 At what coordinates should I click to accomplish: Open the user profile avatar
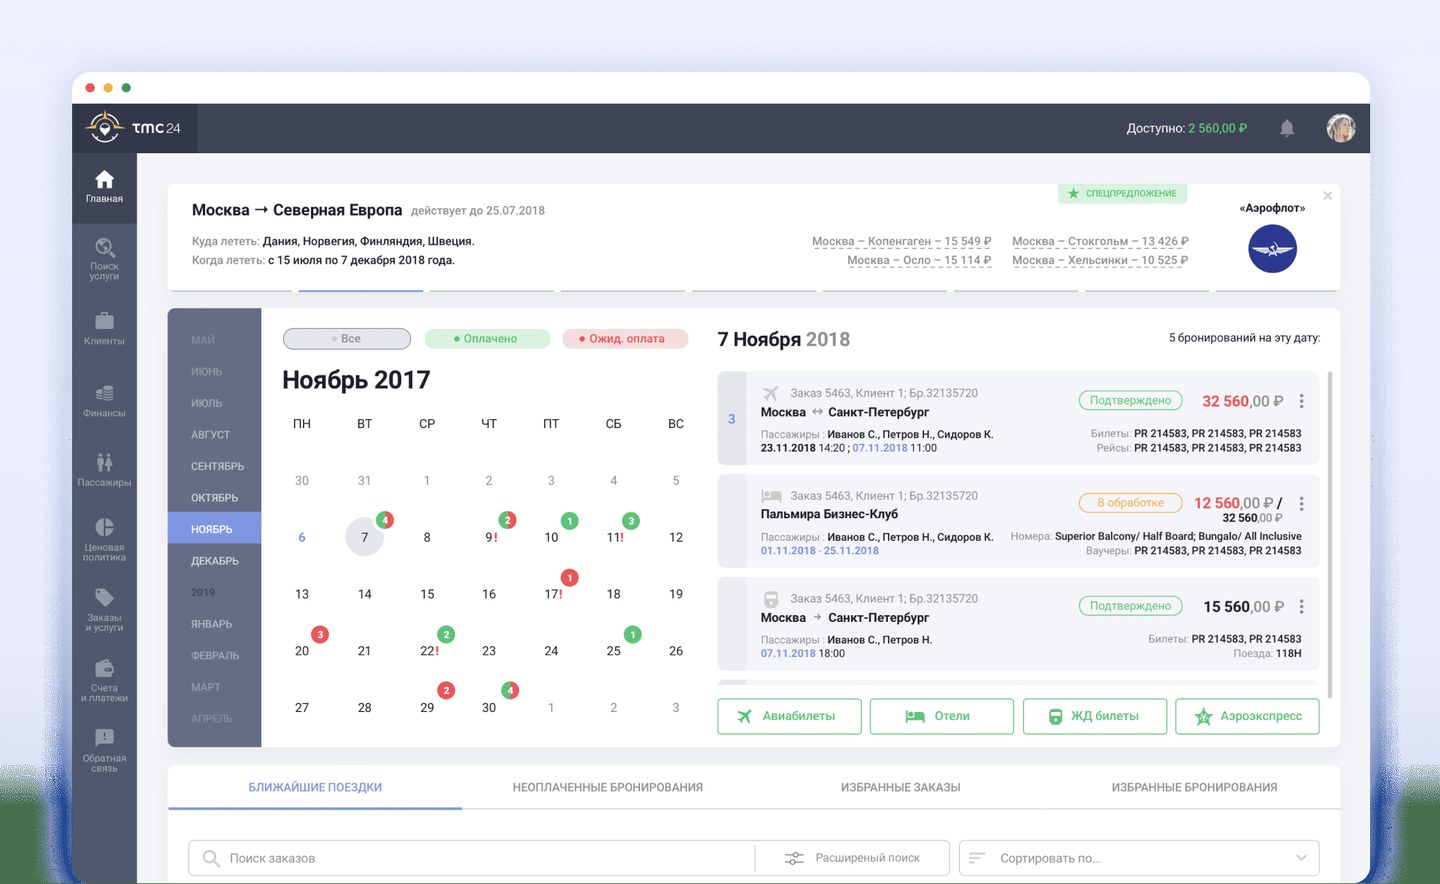tap(1340, 128)
